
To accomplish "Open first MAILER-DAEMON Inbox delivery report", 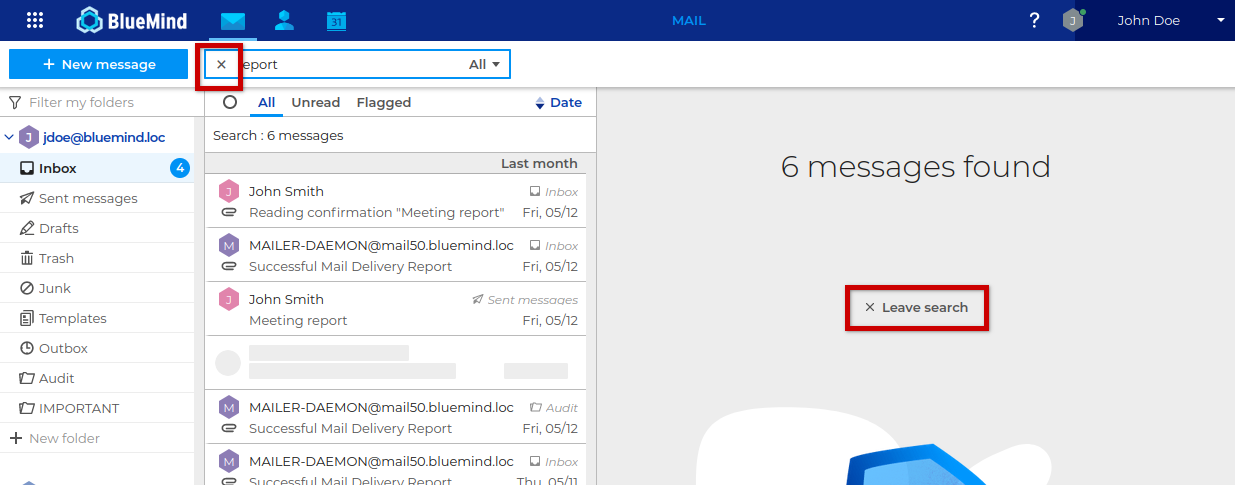I will pos(396,255).
